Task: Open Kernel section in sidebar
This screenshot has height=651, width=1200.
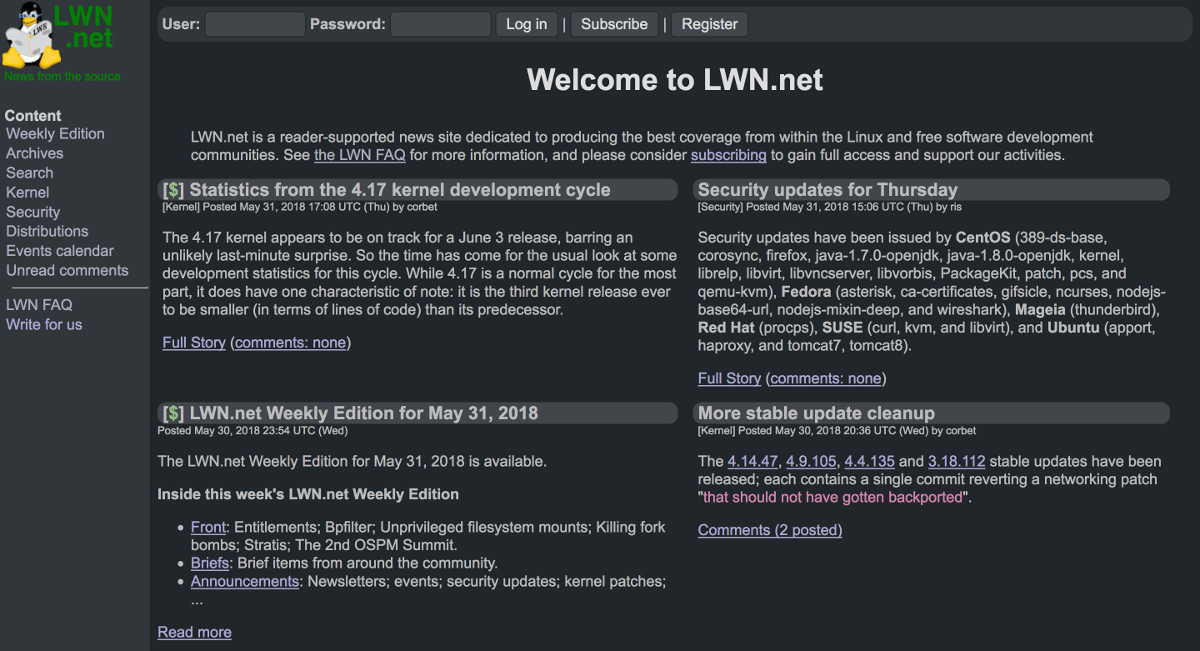Action: click(27, 192)
